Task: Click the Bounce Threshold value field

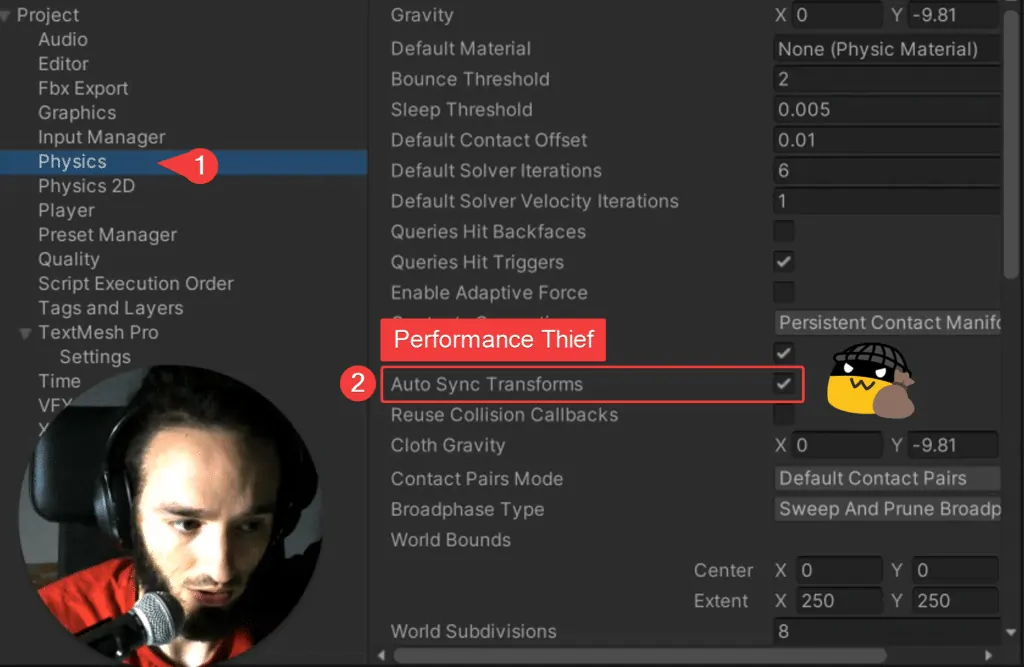Action: point(887,79)
